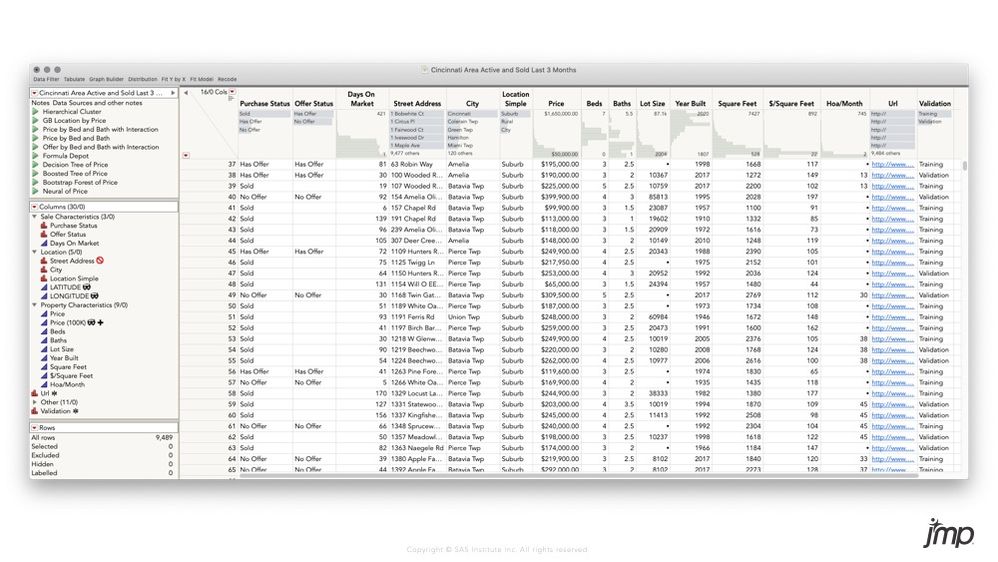
Task: Run the Bootstrap Forest of Price script arrow
Action: pos(36,183)
